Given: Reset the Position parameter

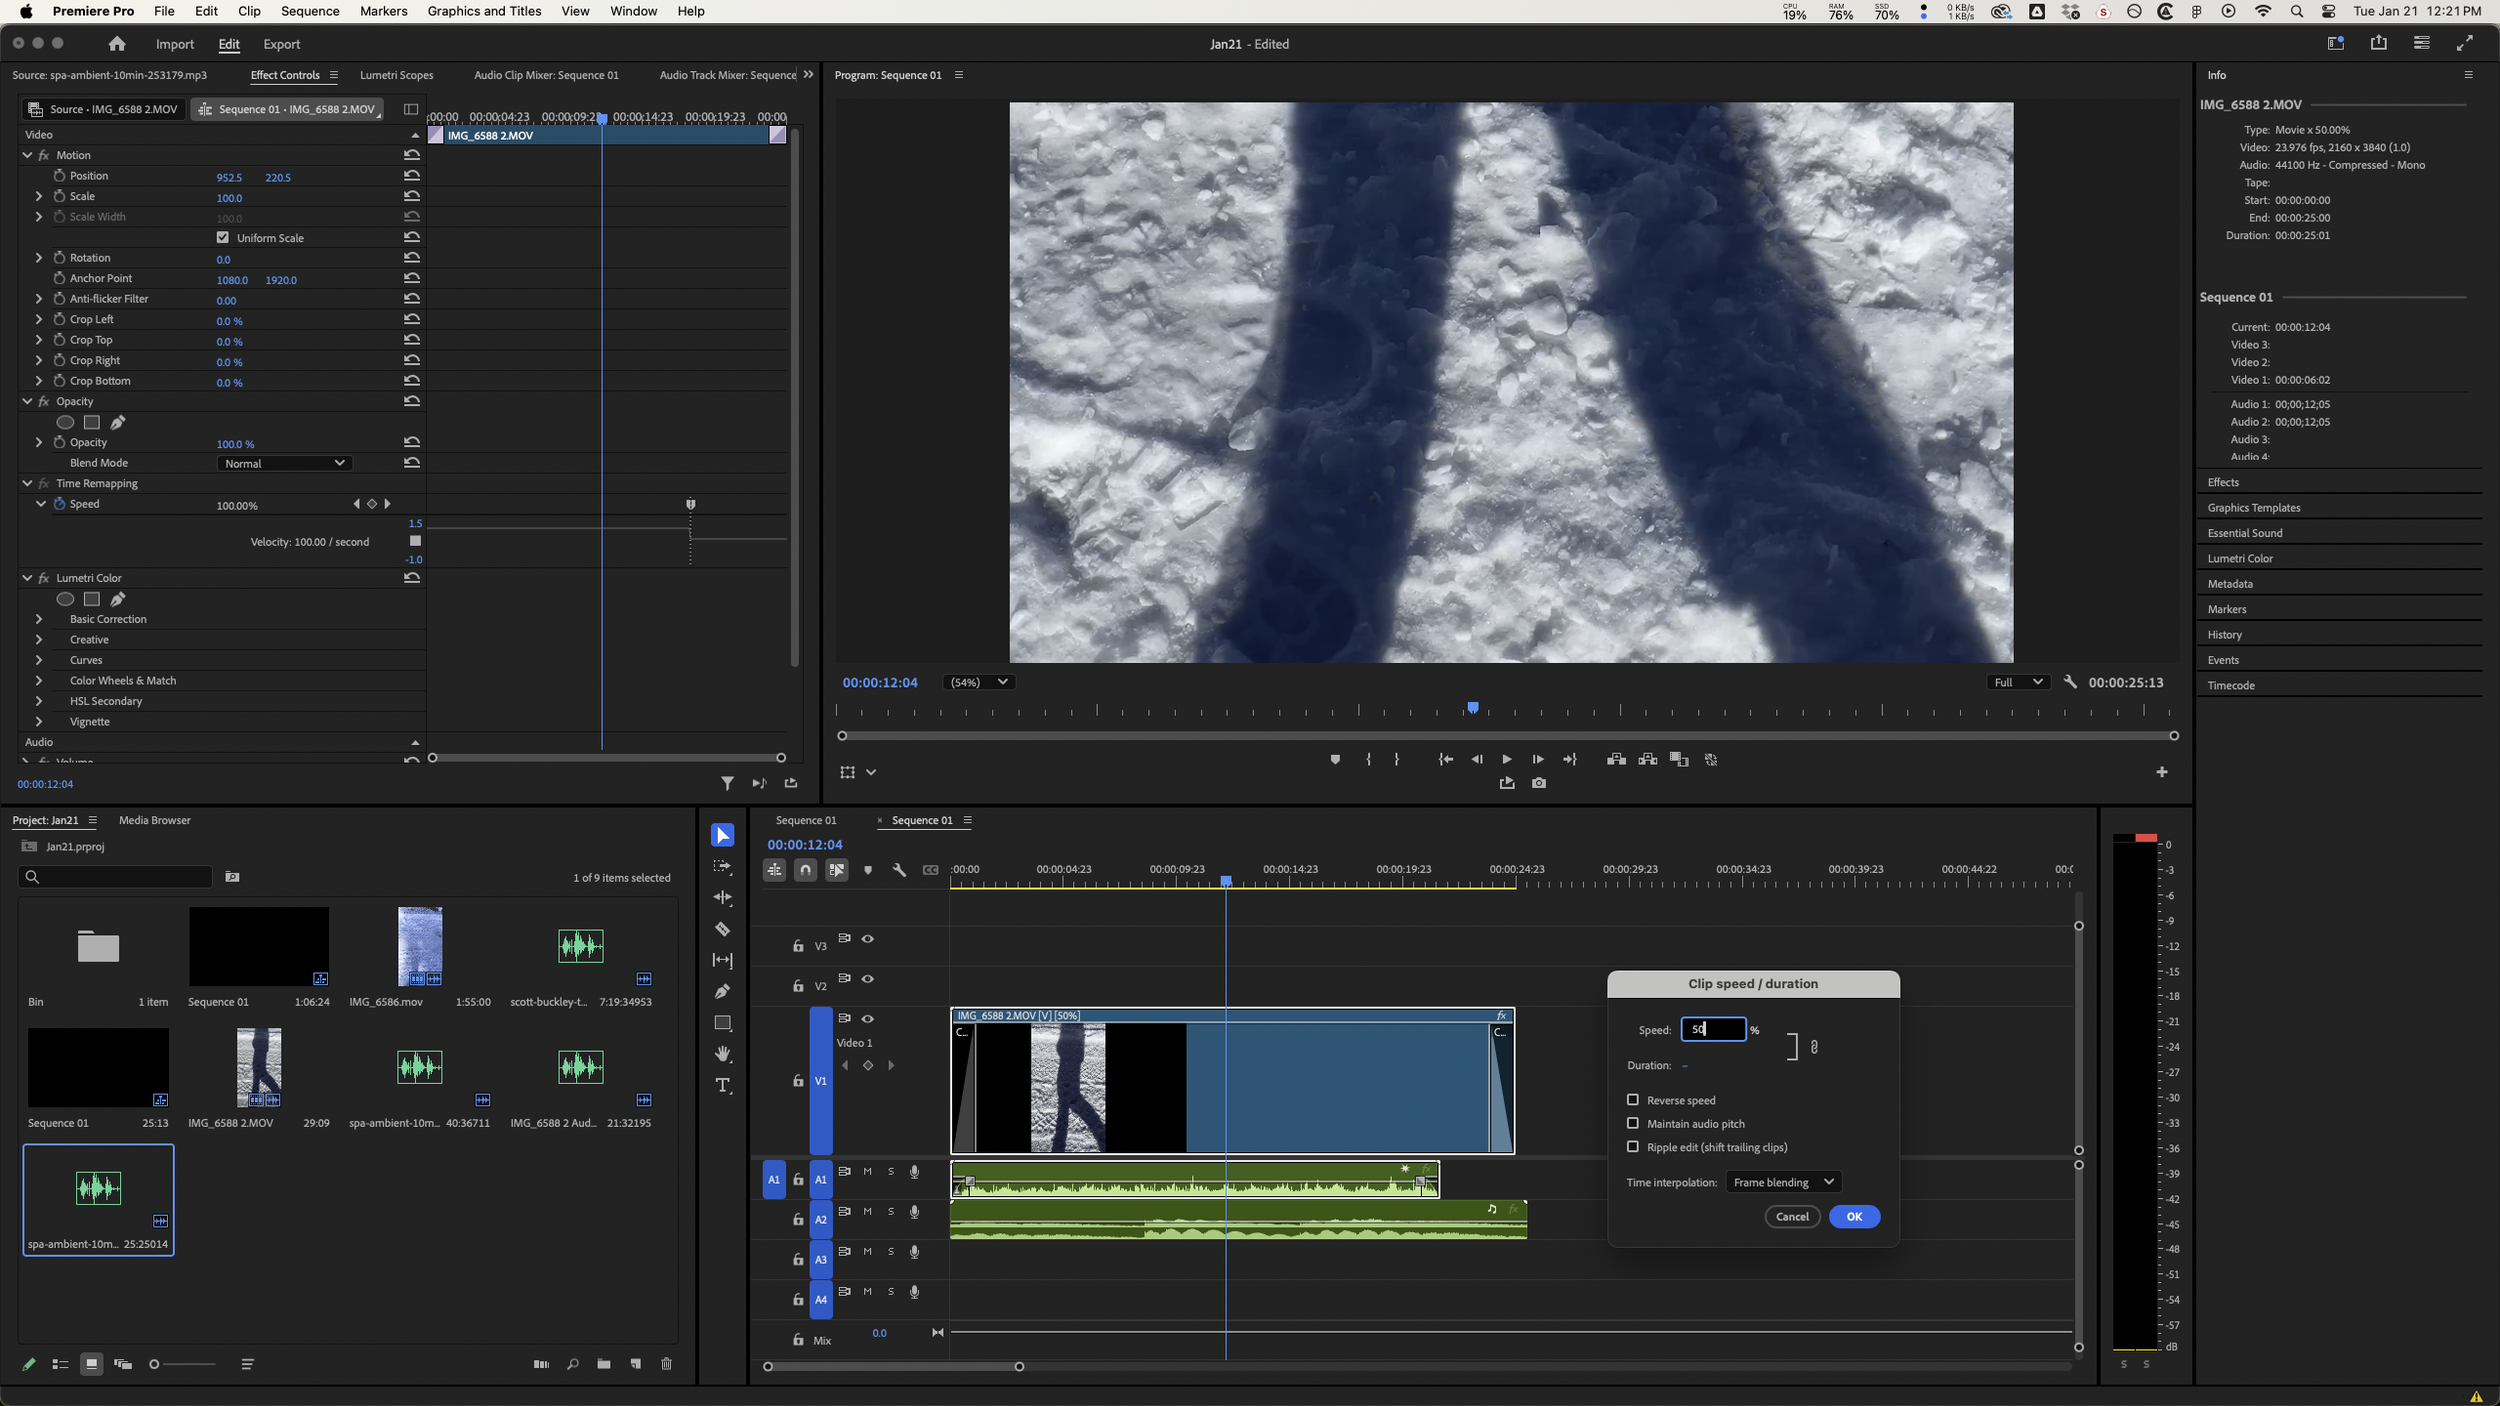Looking at the screenshot, I should pyautogui.click(x=412, y=176).
